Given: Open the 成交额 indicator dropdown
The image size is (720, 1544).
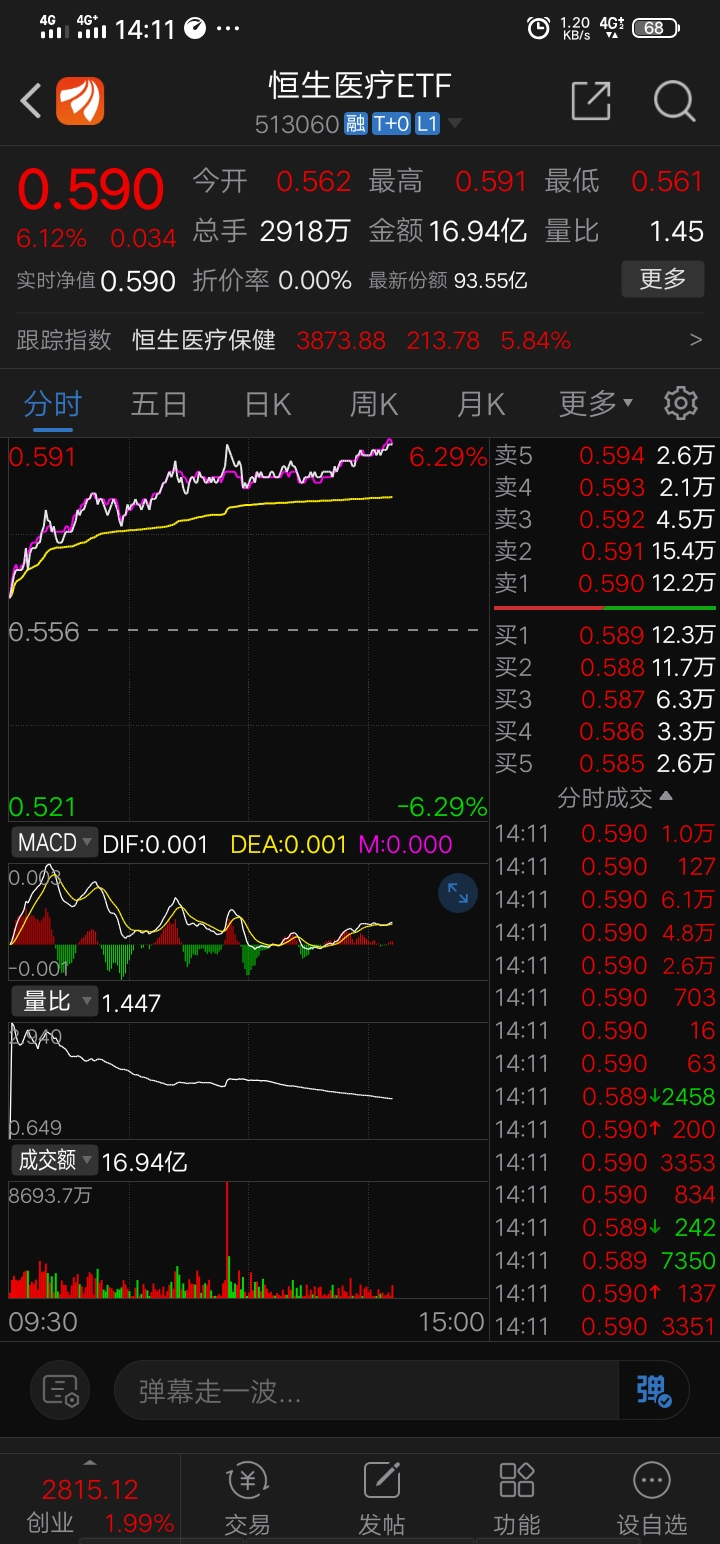Looking at the screenshot, I should (55, 1160).
